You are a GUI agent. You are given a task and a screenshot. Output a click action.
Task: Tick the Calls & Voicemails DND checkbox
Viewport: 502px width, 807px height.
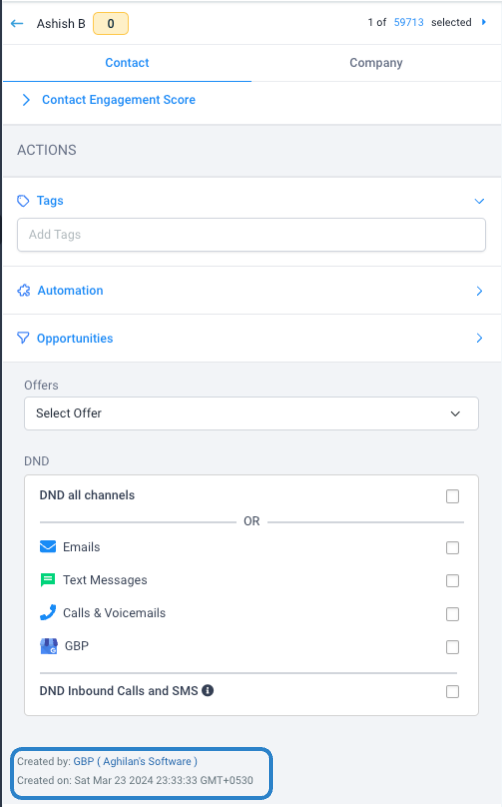tap(453, 614)
